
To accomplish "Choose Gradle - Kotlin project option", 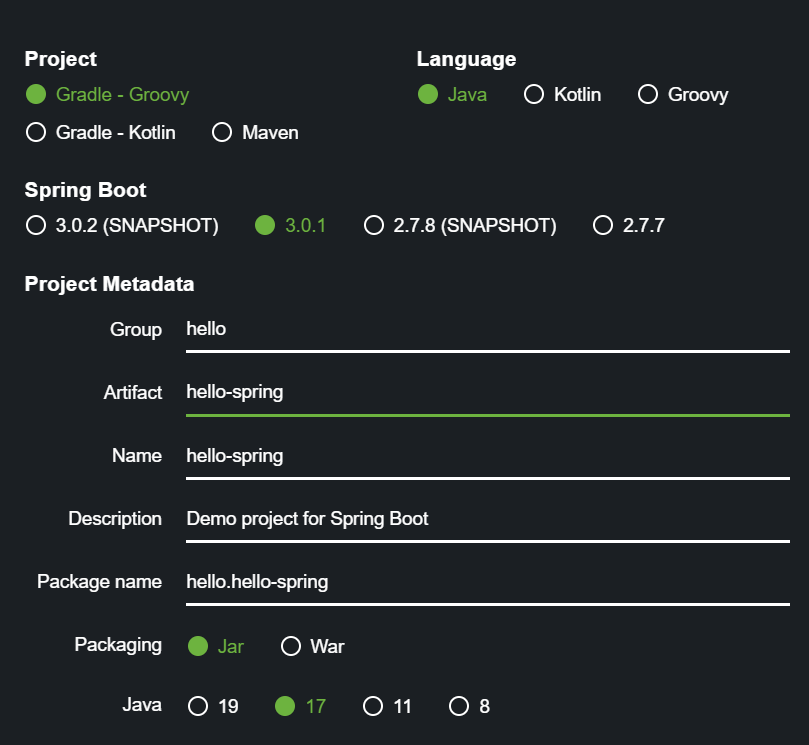I will (x=36, y=132).
